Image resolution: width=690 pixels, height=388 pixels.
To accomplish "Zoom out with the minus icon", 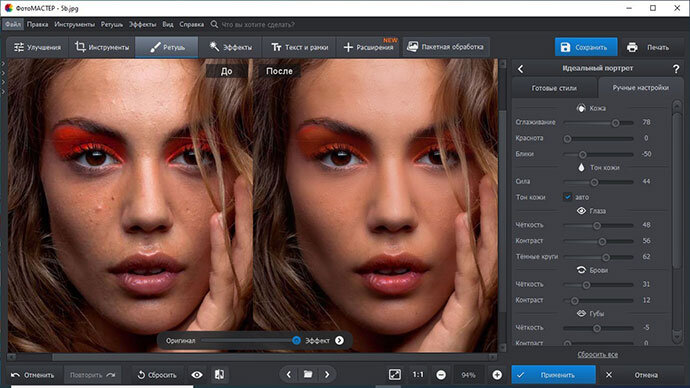I will click(x=441, y=375).
